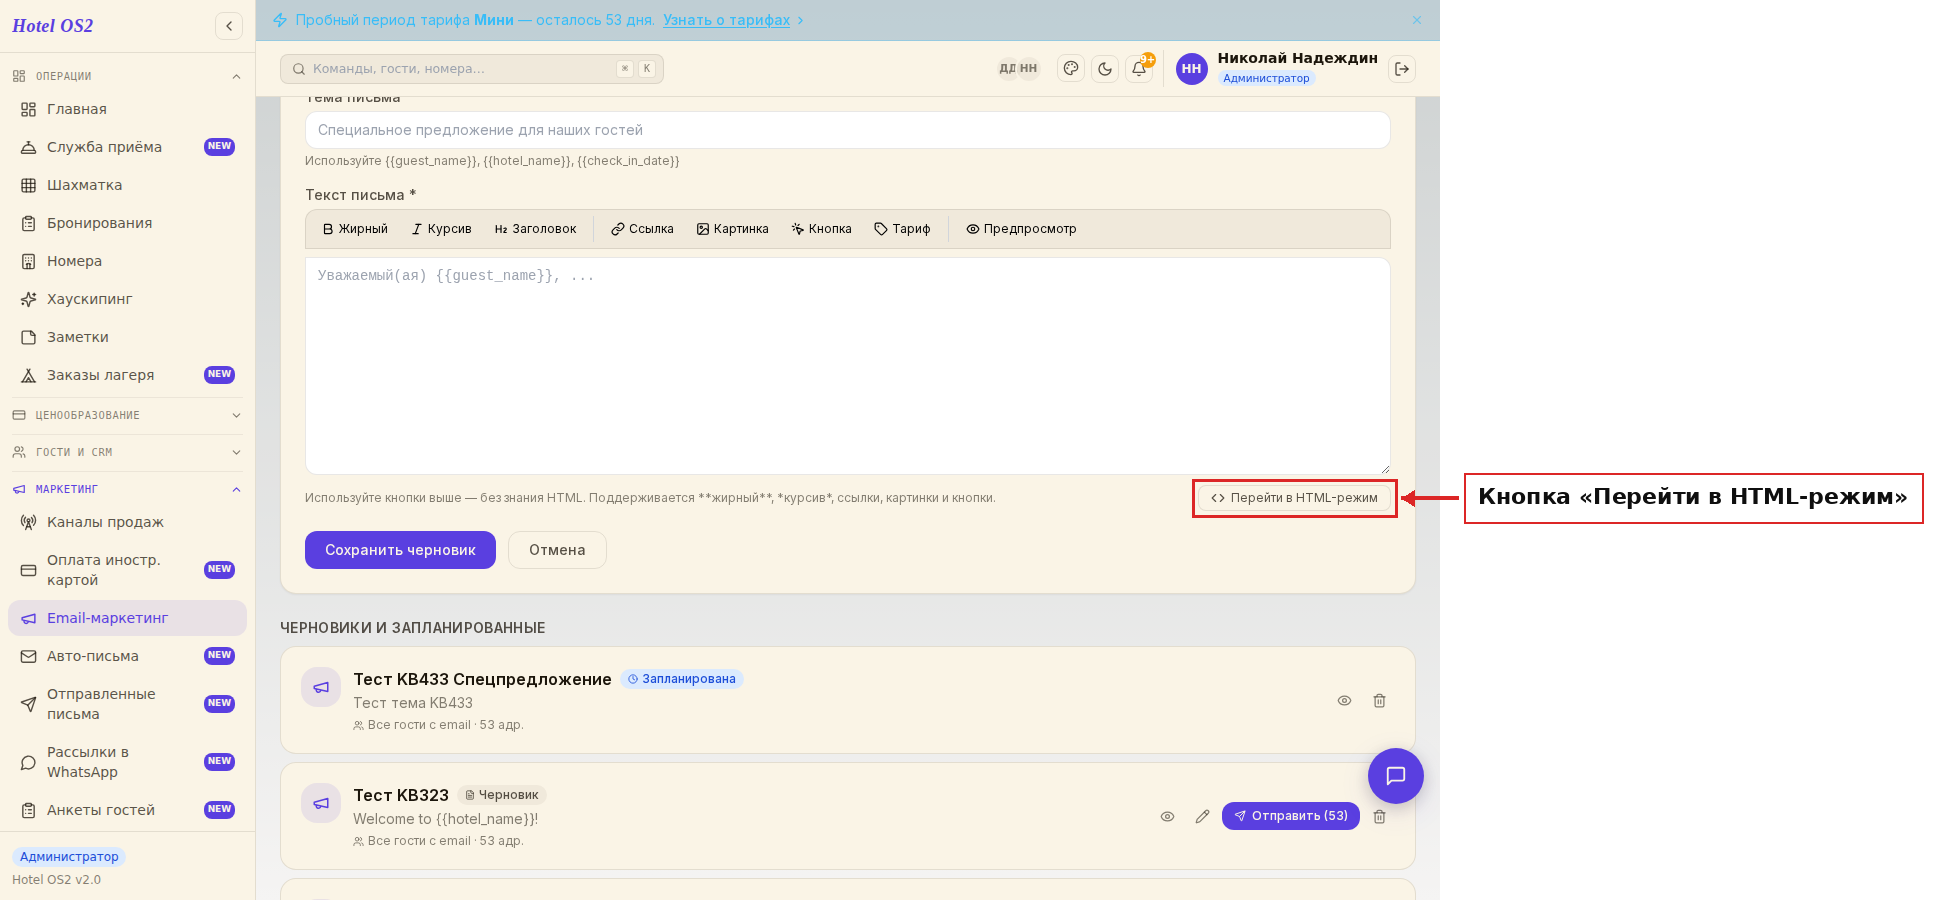
Task: Switch to HTML mode button
Action: coord(1294,498)
